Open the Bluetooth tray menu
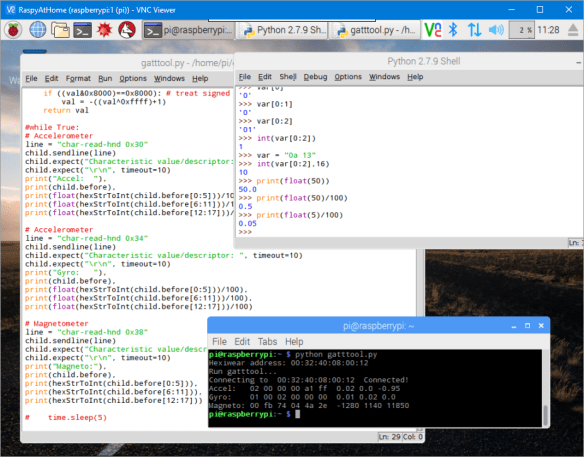584x457 pixels. [x=453, y=30]
